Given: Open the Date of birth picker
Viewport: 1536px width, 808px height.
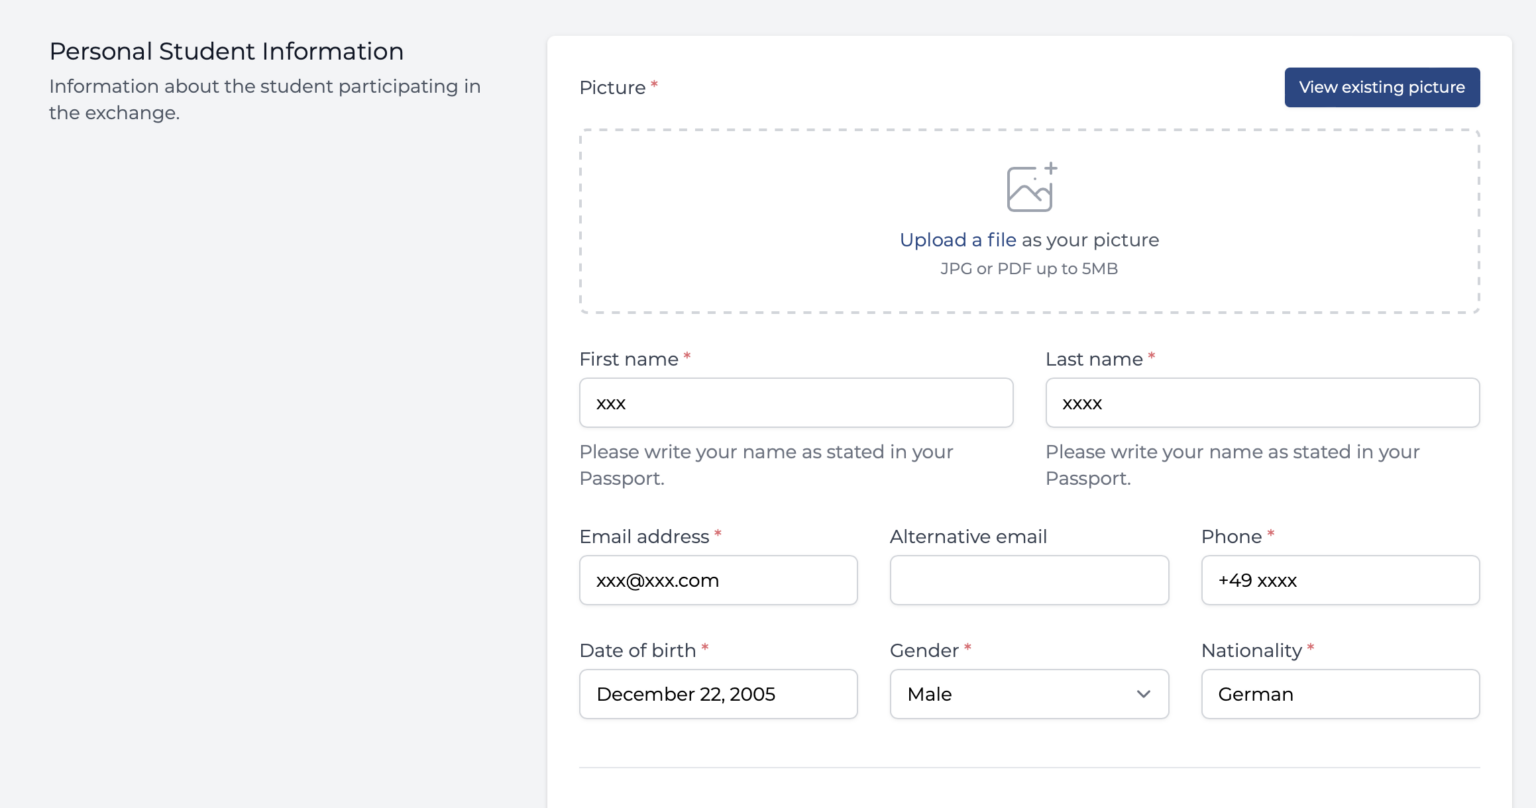Looking at the screenshot, I should pos(718,694).
